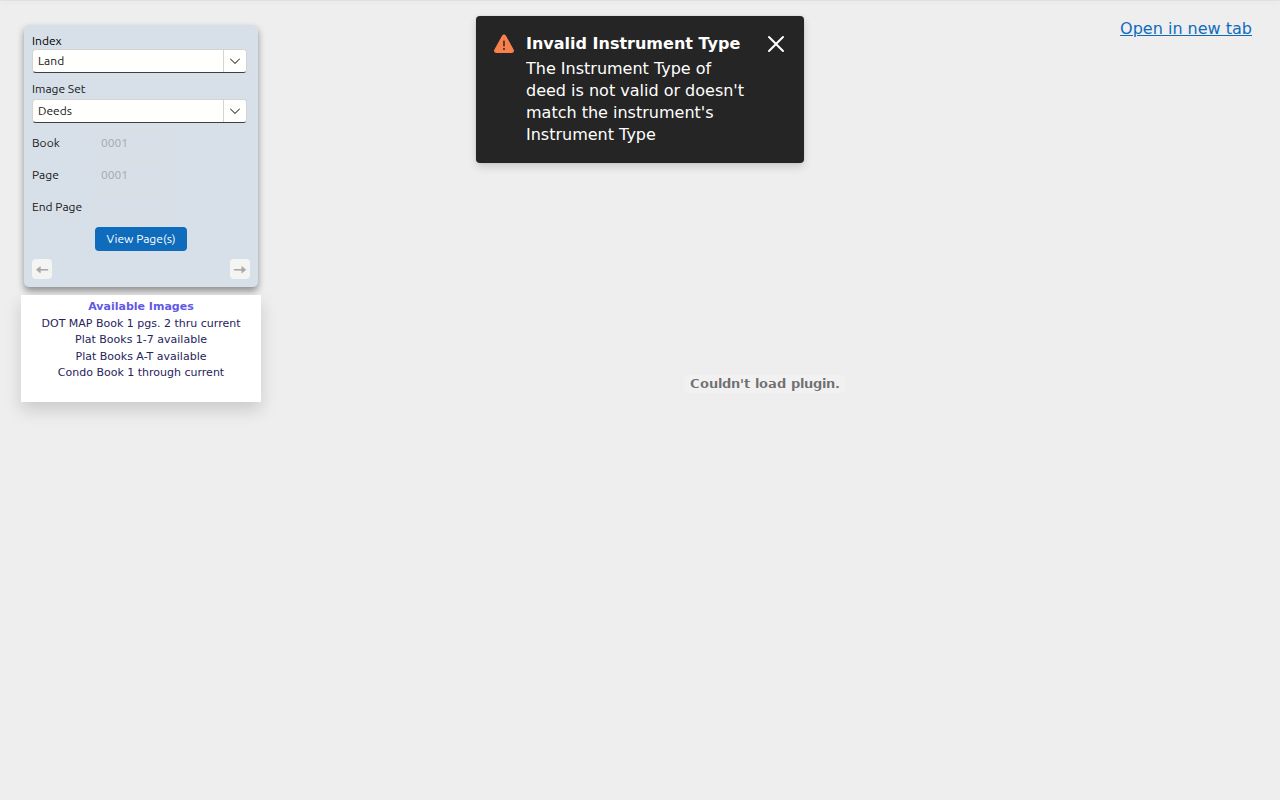Click the orange warning triangle icon
This screenshot has height=800, width=1280.
[x=504, y=44]
